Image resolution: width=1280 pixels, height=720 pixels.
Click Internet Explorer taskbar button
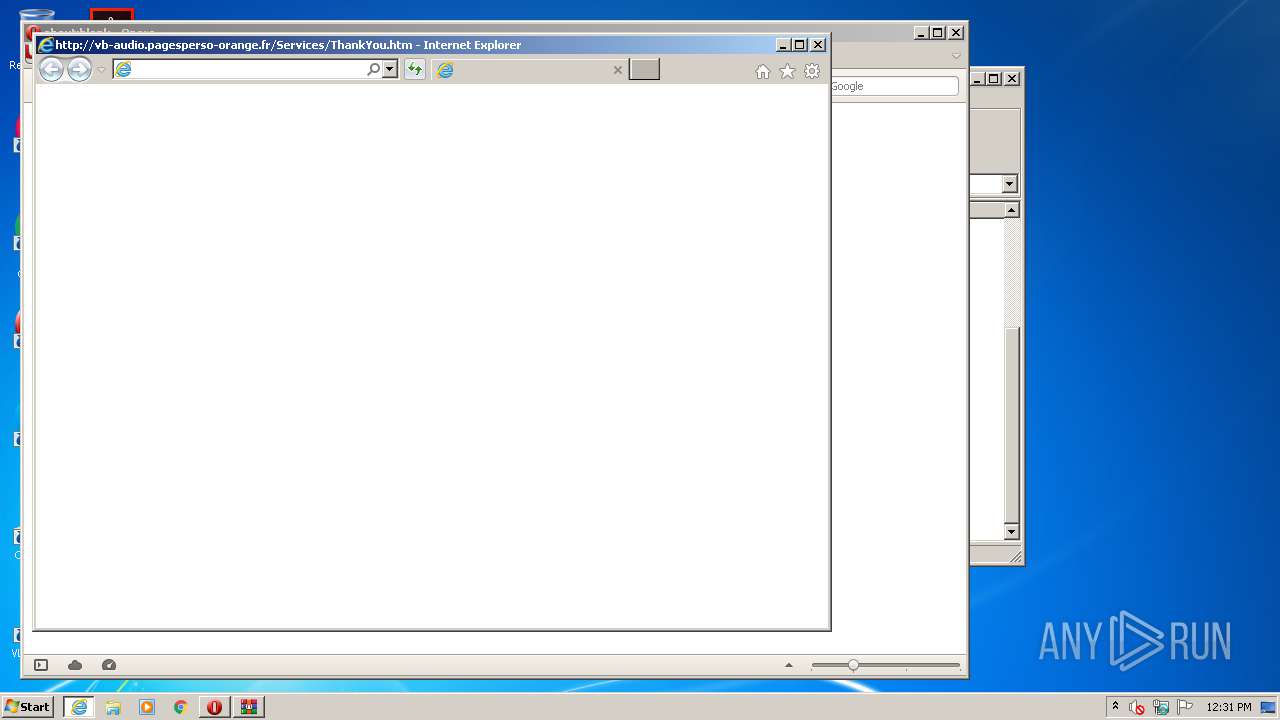point(79,707)
